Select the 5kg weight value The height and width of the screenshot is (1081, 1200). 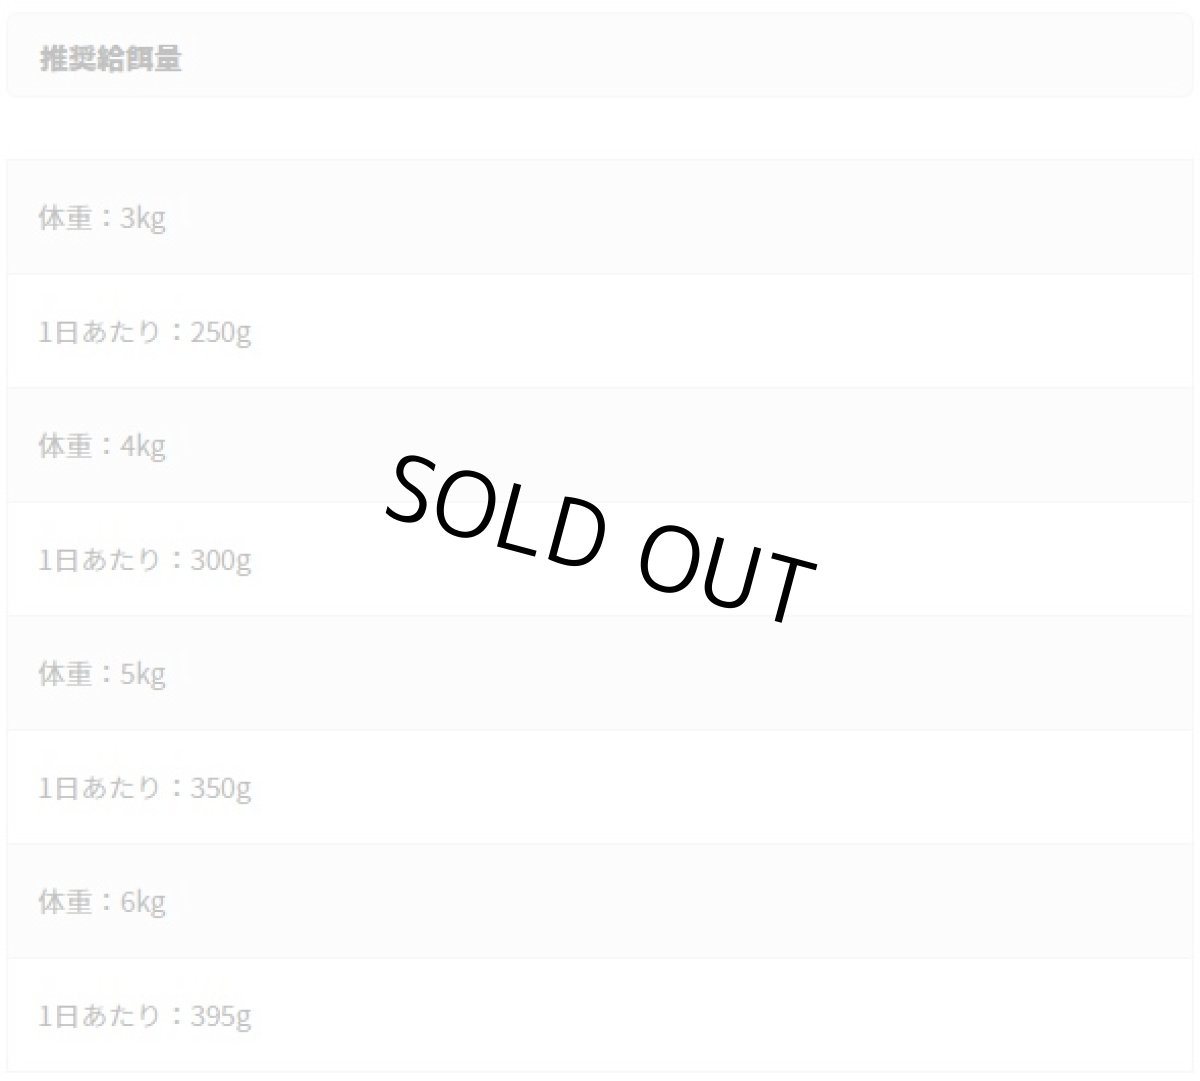[143, 674]
